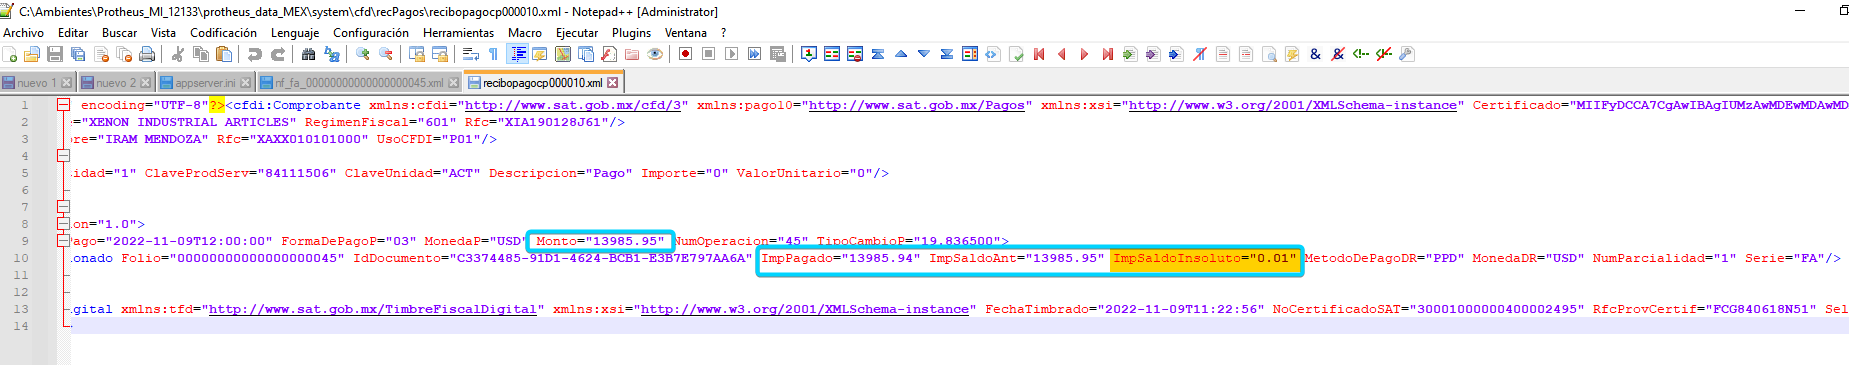Open the Archivo menu

tap(23, 33)
